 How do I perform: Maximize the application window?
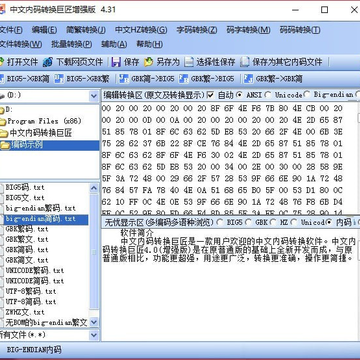[x=324, y=10]
